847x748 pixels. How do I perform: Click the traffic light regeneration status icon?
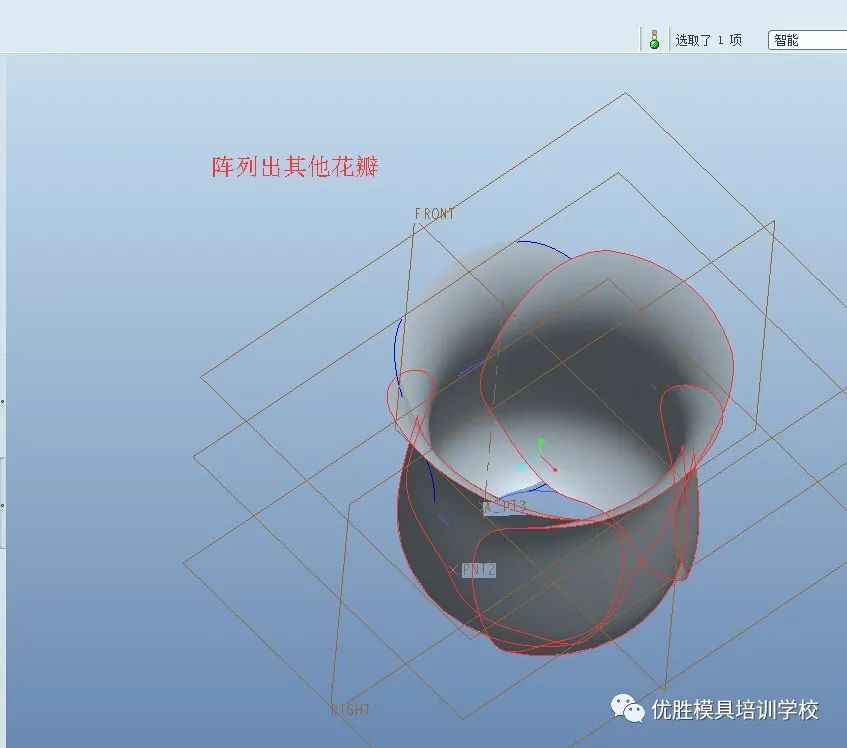point(654,39)
